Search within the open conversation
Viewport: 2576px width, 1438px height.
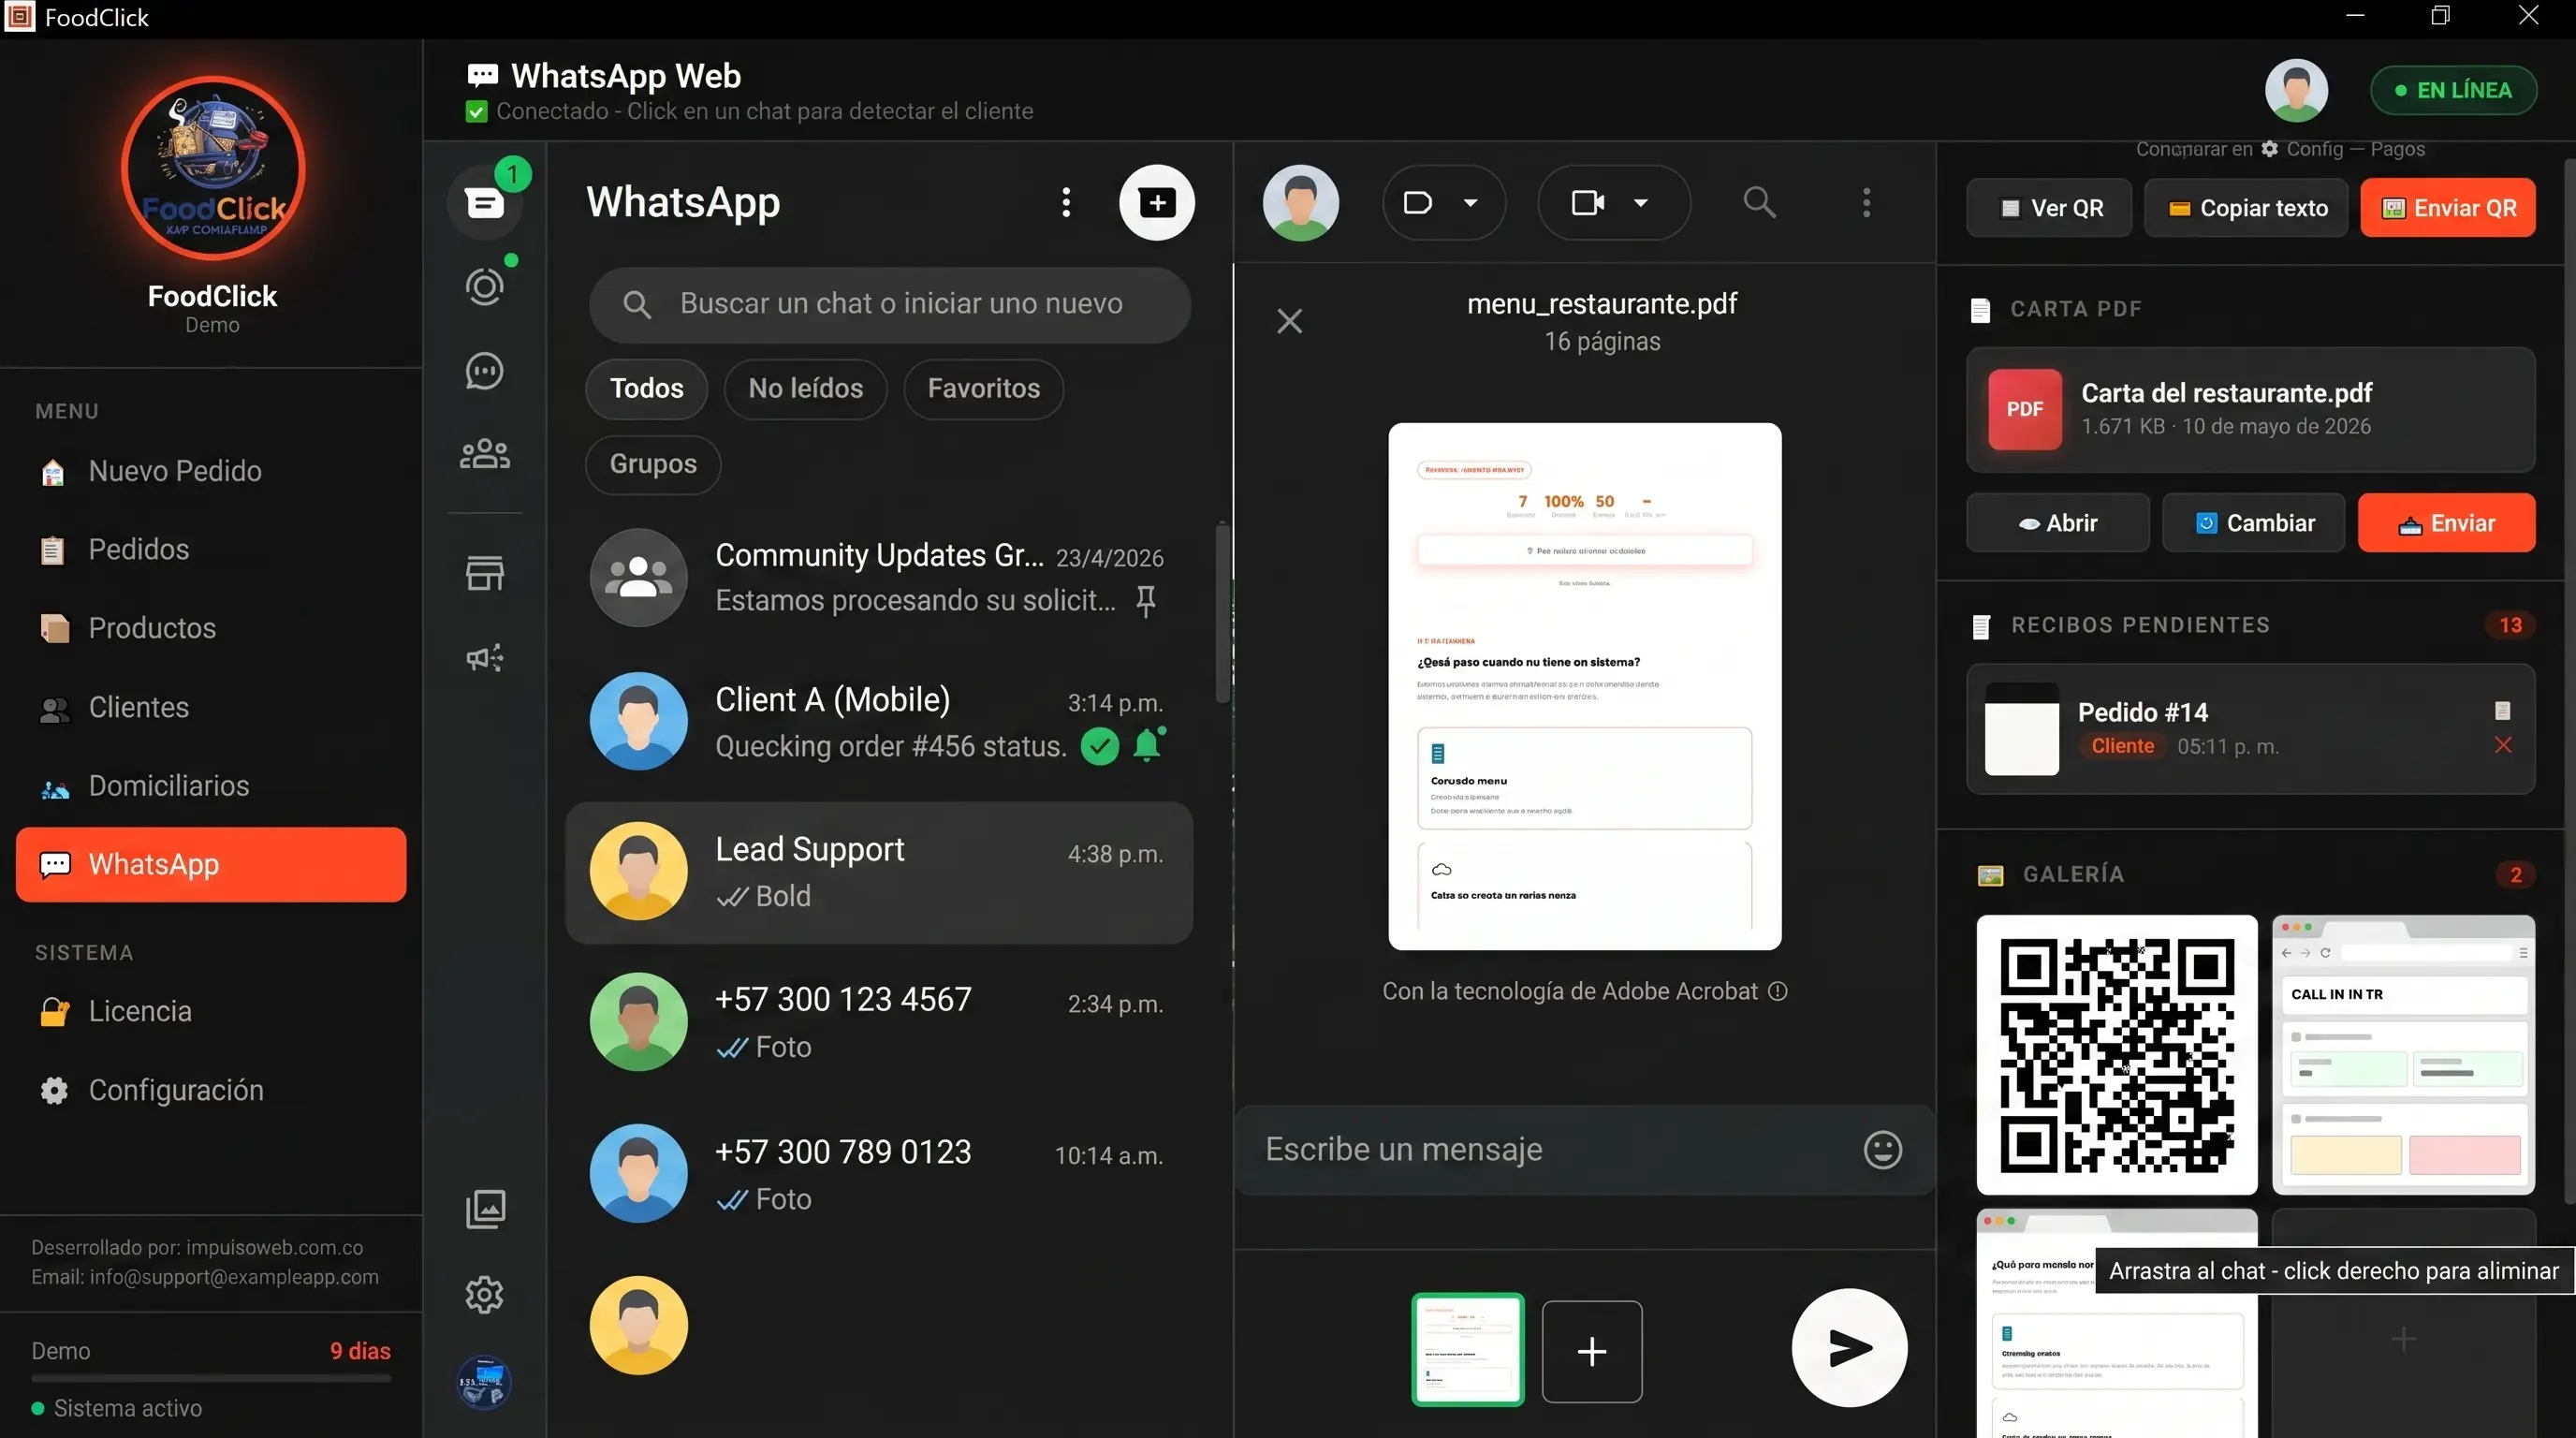point(1760,202)
